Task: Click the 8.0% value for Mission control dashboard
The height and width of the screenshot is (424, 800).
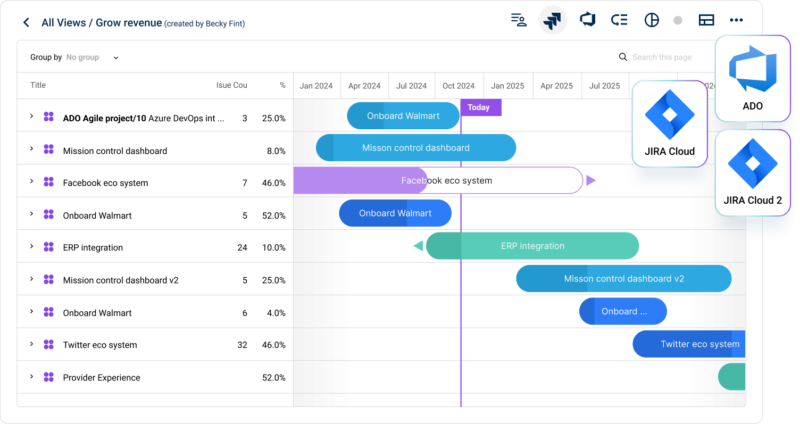Action: (276, 151)
